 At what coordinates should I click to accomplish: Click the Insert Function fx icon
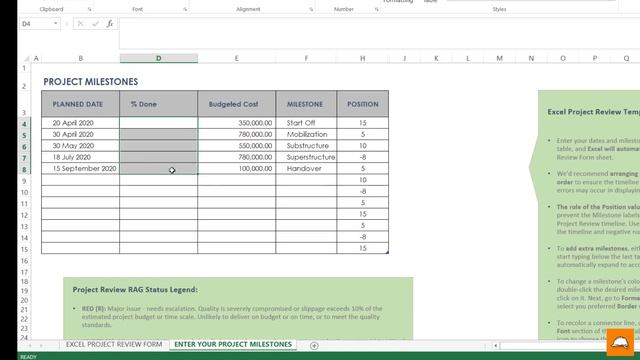(110, 24)
